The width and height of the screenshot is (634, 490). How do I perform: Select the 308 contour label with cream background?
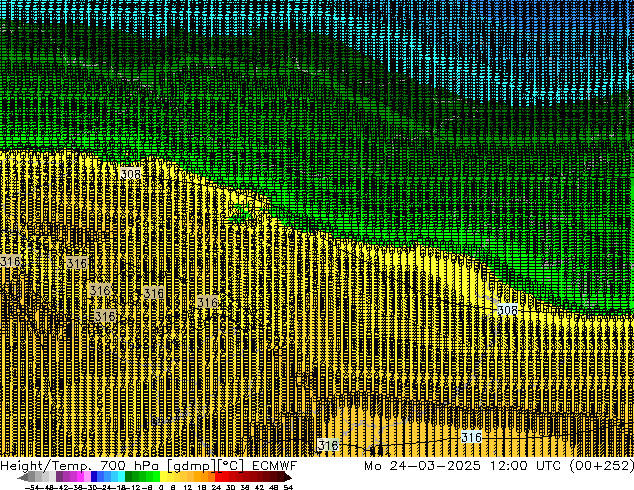[131, 174]
